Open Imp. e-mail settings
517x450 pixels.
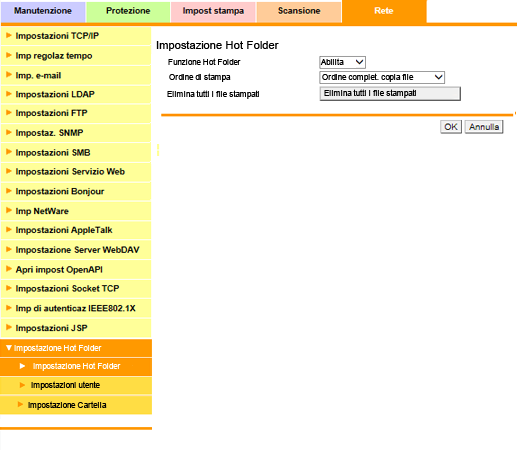pos(76,75)
